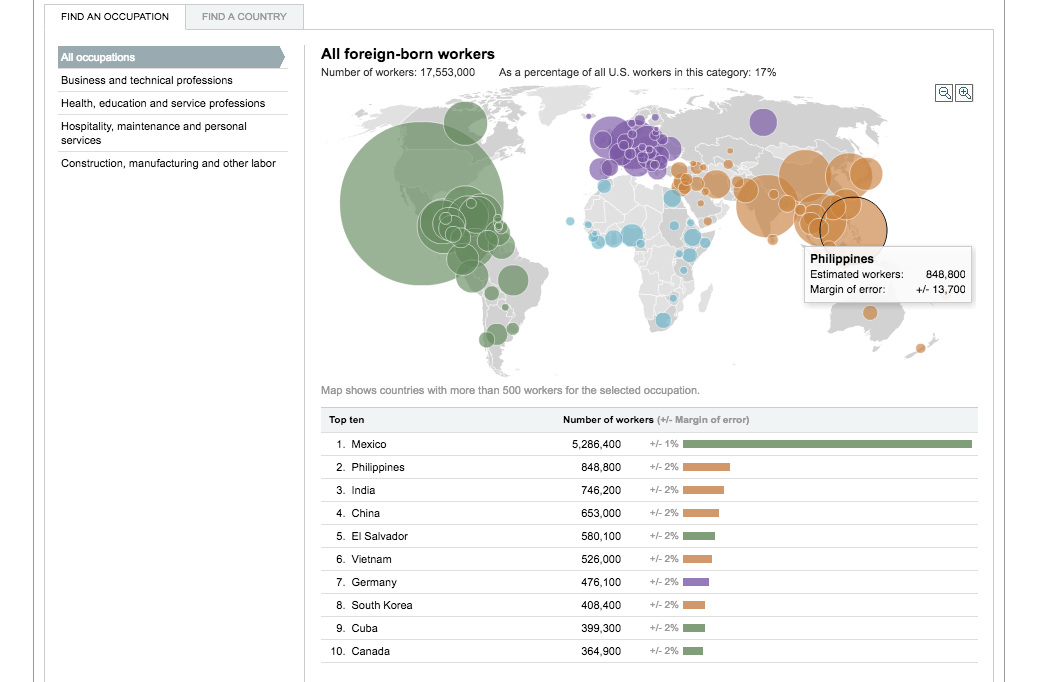The image size is (1050, 682).
Task: Click the purple Russia bubble on map
Action: 763,123
